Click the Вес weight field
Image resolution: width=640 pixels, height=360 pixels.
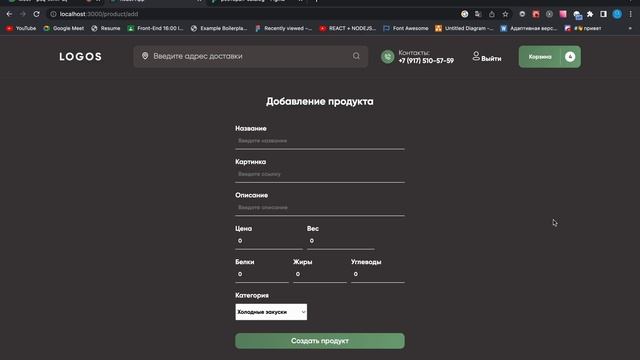[340, 241]
